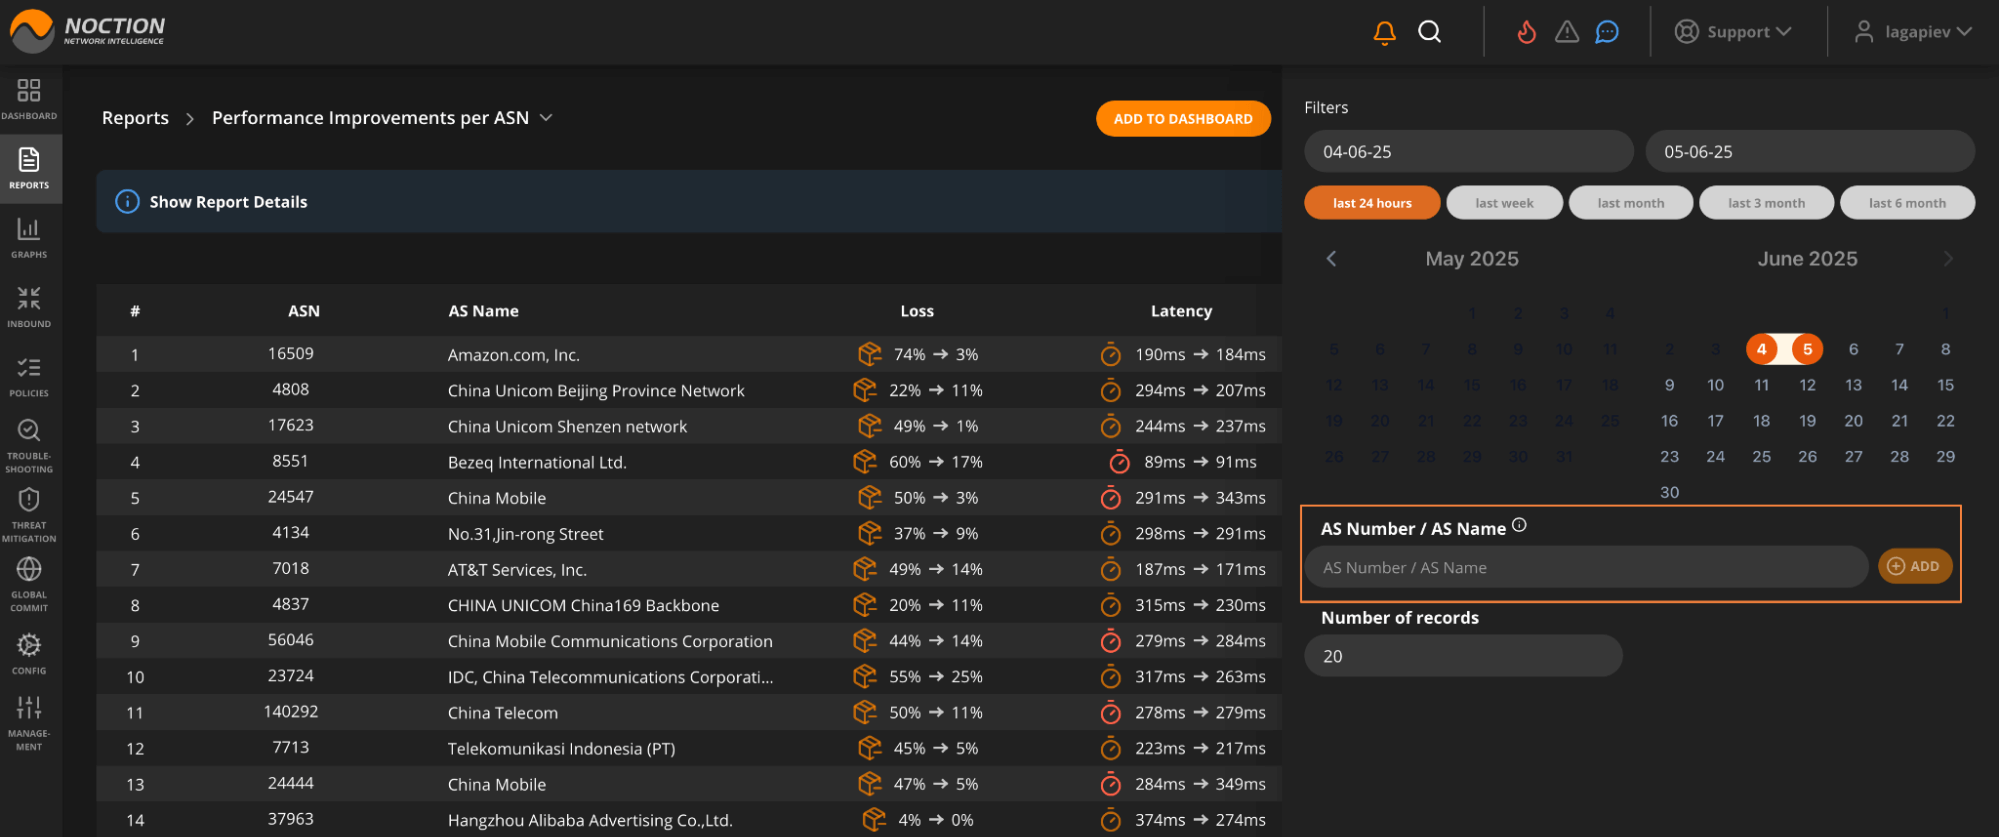Open the chat bubble icon
Image resolution: width=1999 pixels, height=838 pixels.
tap(1607, 32)
